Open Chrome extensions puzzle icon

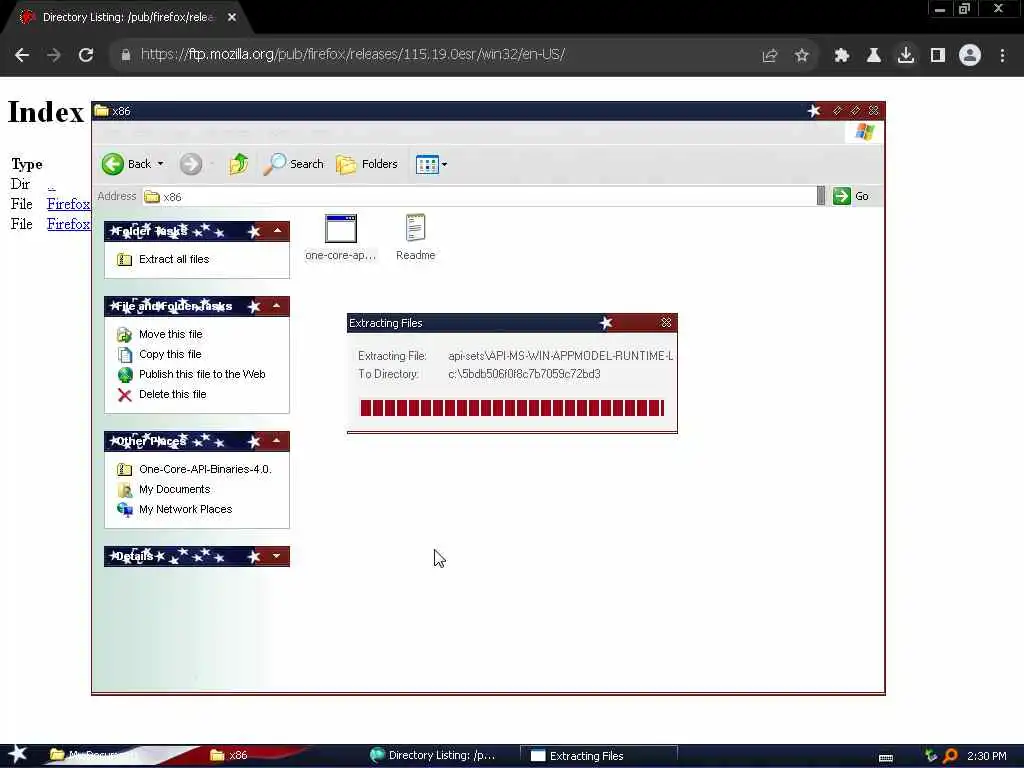point(841,56)
